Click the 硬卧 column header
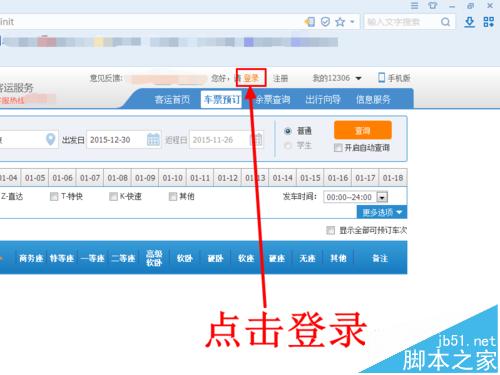The height and width of the screenshot is (375, 500). (x=215, y=258)
